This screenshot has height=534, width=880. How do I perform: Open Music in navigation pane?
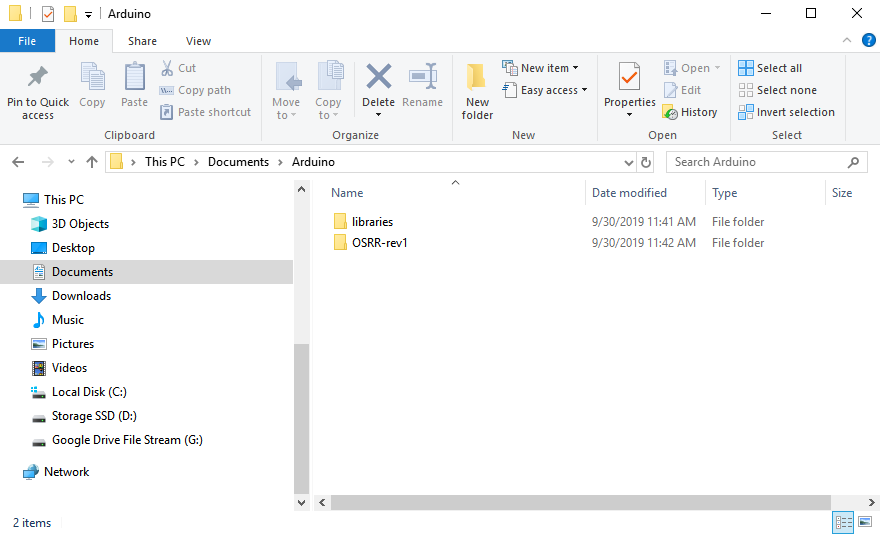click(x=57, y=320)
